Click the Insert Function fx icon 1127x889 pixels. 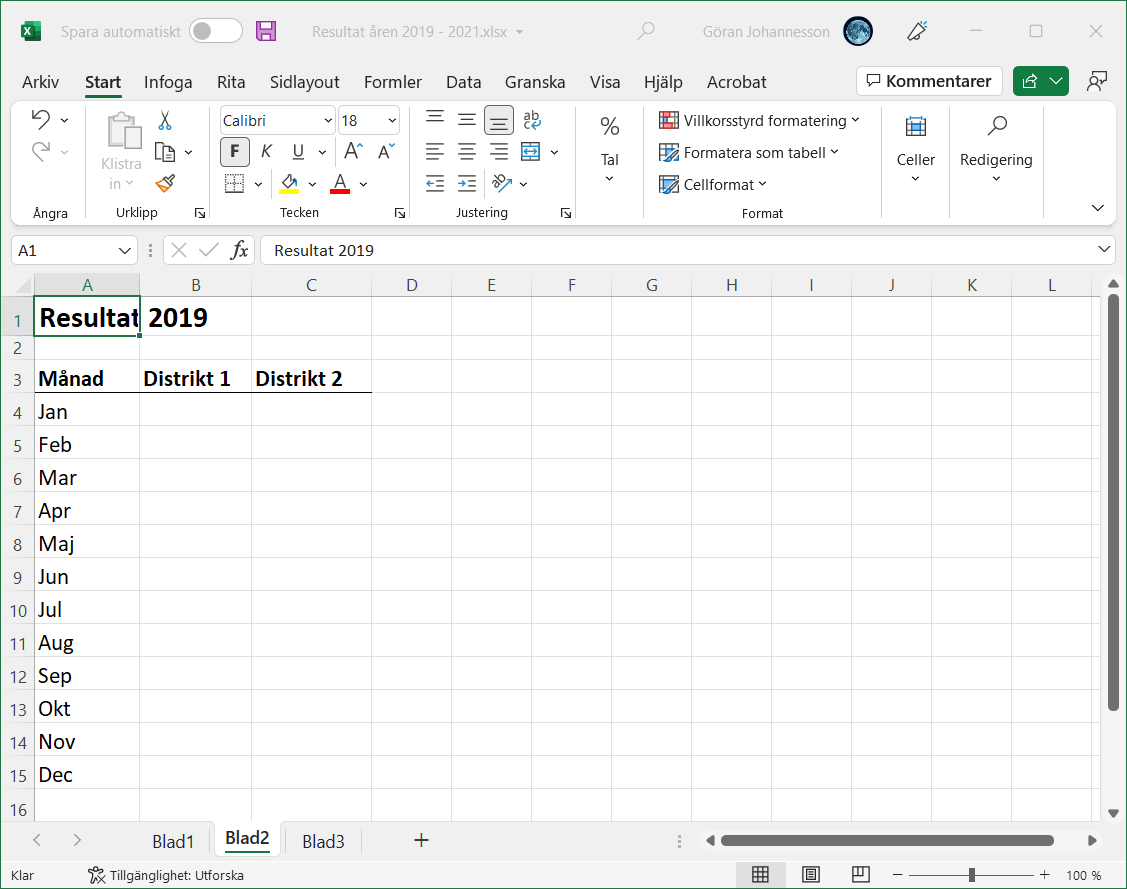pos(239,250)
